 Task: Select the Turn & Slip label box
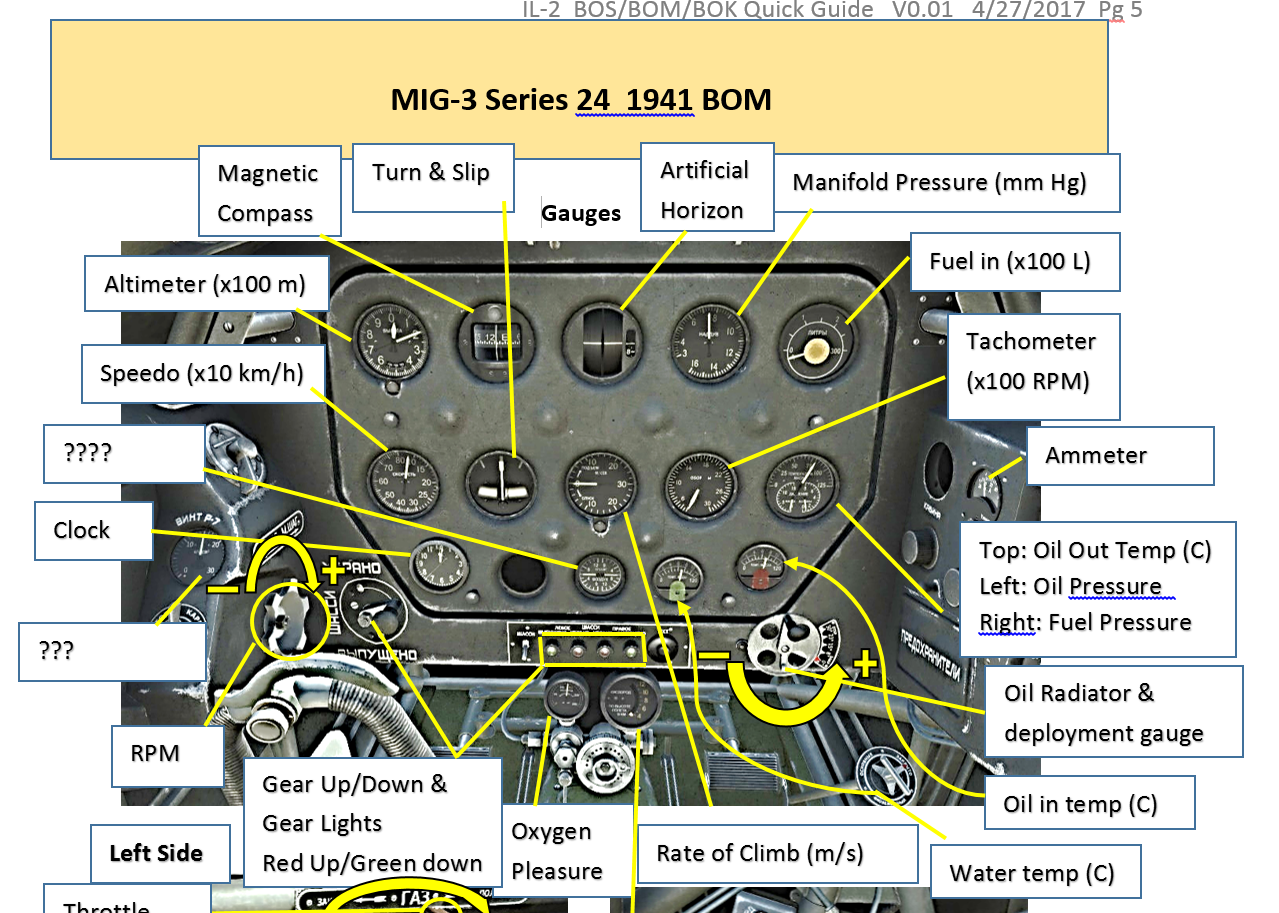point(433,178)
